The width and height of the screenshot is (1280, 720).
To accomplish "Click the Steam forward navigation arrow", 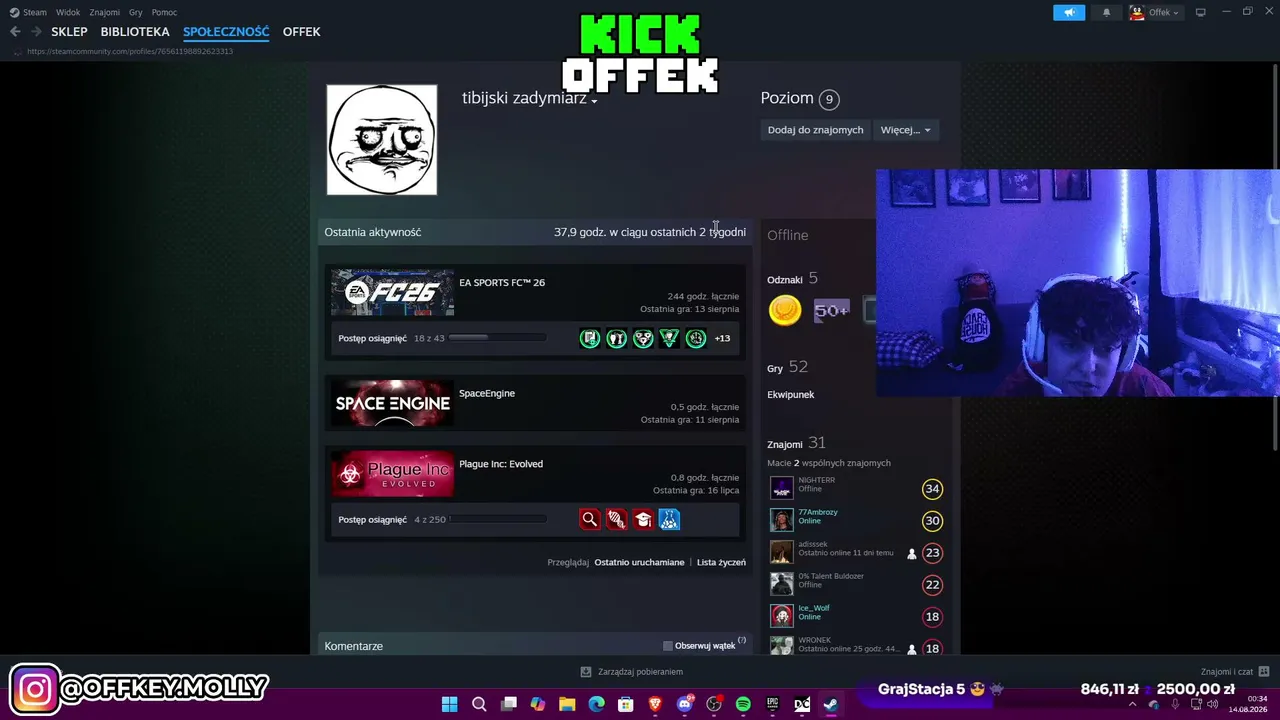I will (36, 32).
